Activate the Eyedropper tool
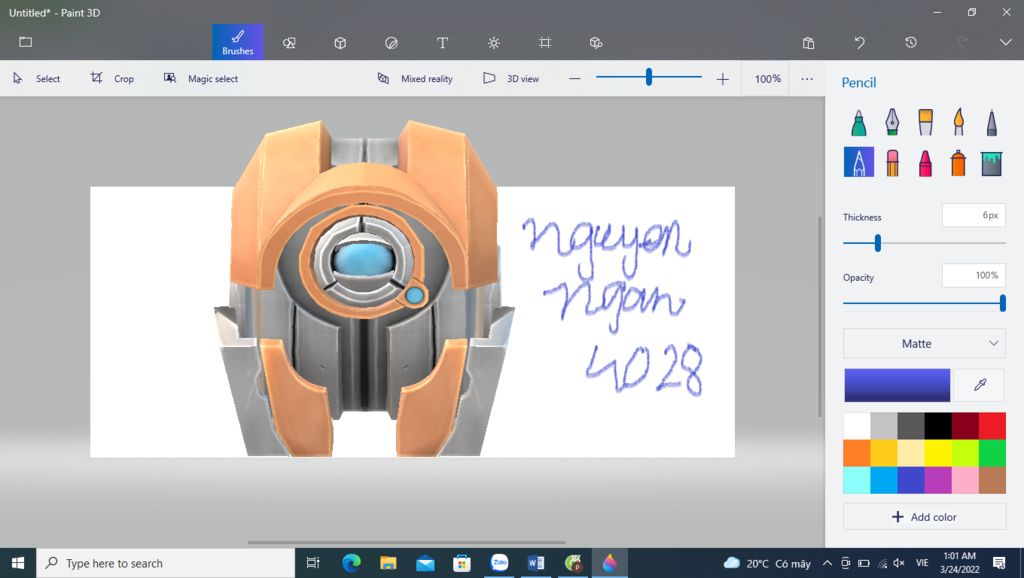 click(980, 385)
